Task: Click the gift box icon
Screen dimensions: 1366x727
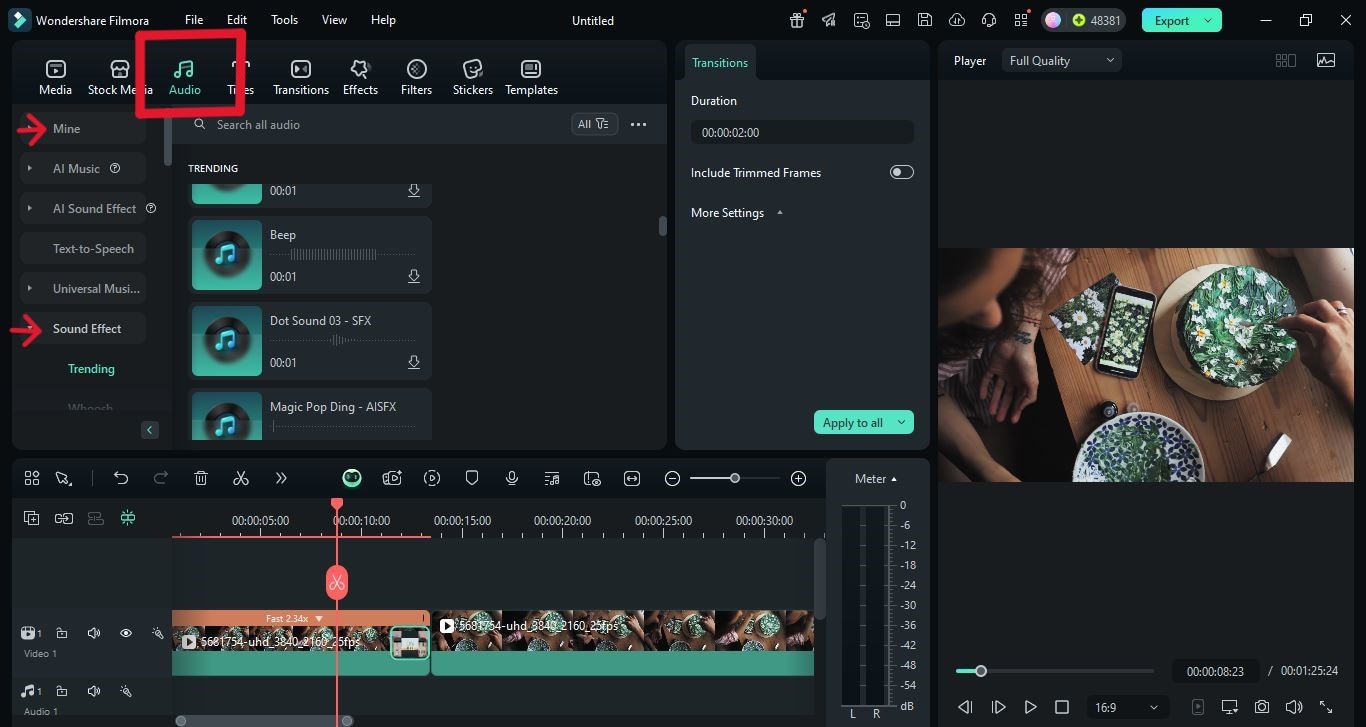Action: tap(797, 20)
